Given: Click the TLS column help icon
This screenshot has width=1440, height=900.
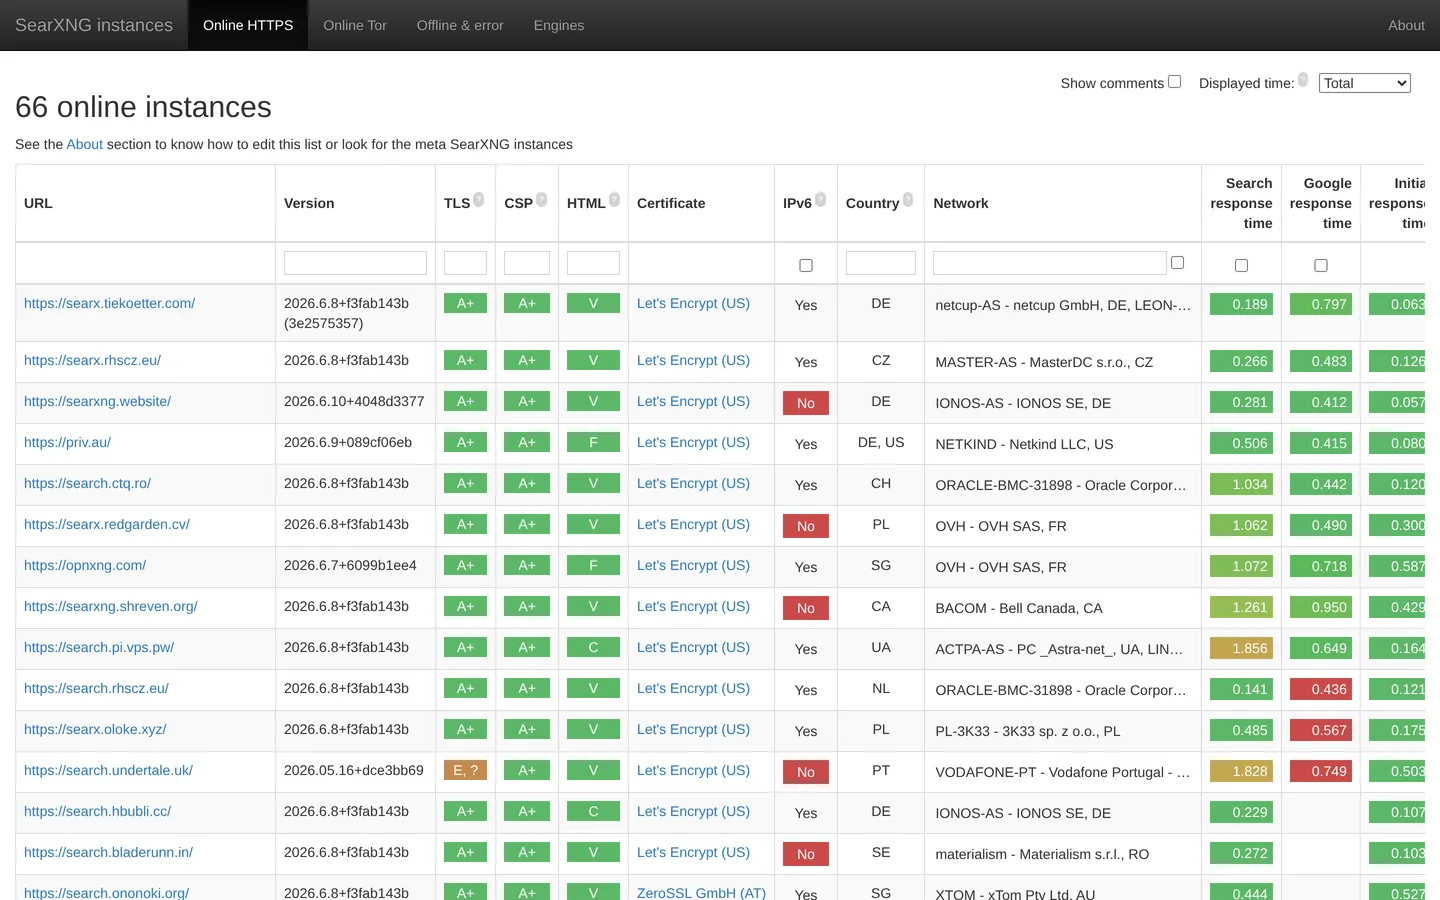Looking at the screenshot, I should pos(479,200).
